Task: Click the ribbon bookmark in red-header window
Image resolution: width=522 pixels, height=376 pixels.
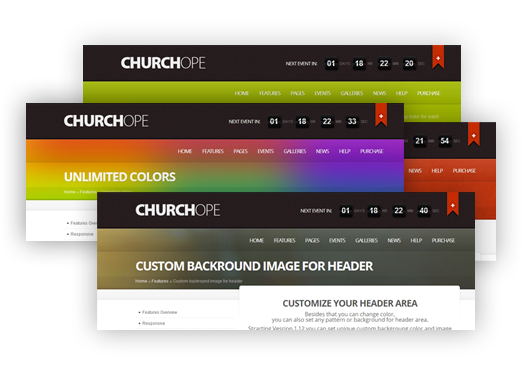Action: tap(474, 134)
